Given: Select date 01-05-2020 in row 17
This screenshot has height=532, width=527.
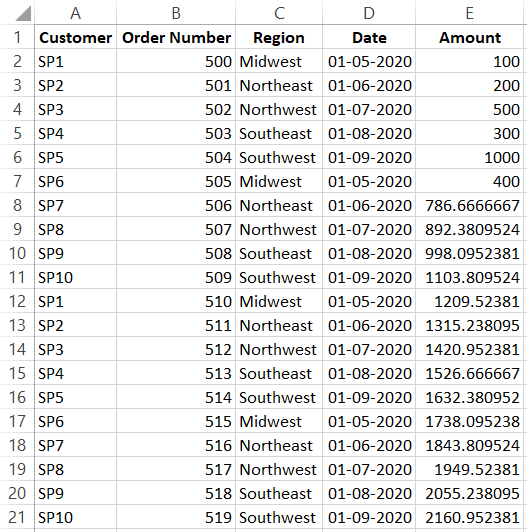Looking at the screenshot, I should (369, 421).
